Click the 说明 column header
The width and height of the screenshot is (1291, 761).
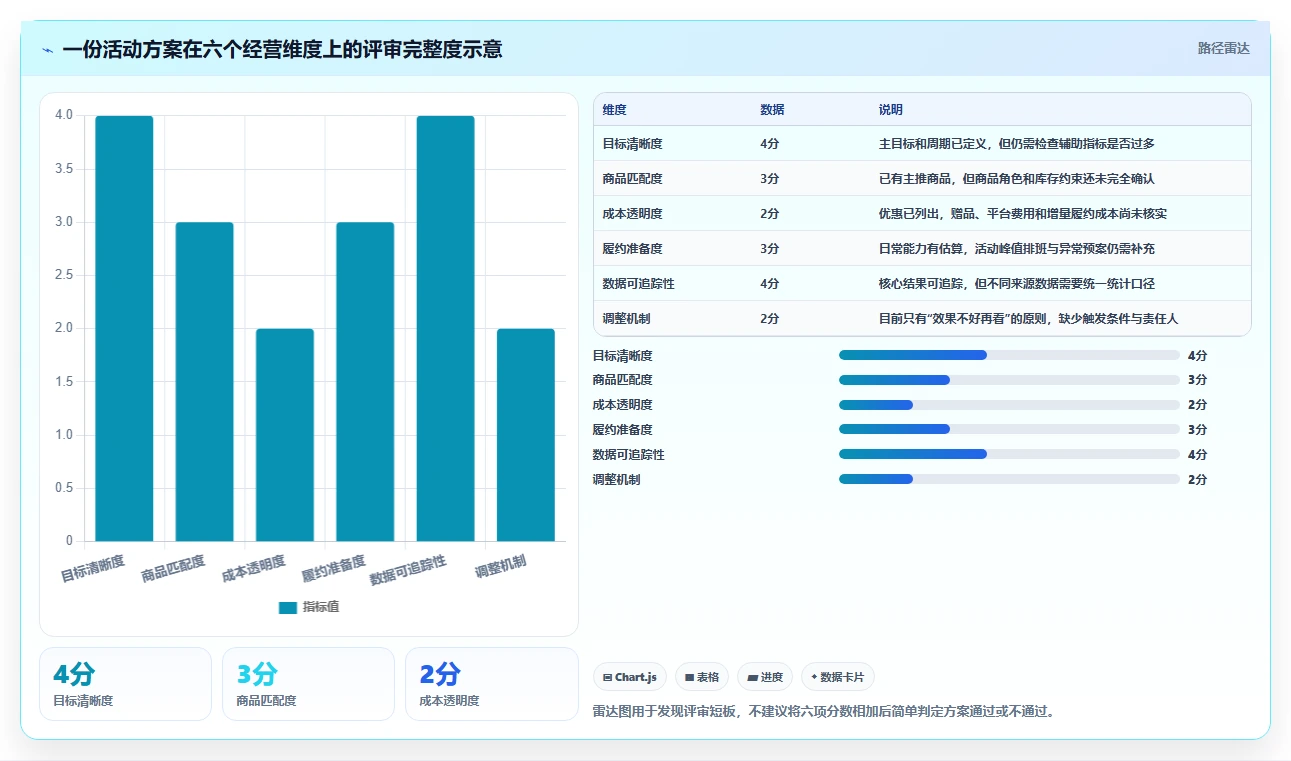click(891, 110)
